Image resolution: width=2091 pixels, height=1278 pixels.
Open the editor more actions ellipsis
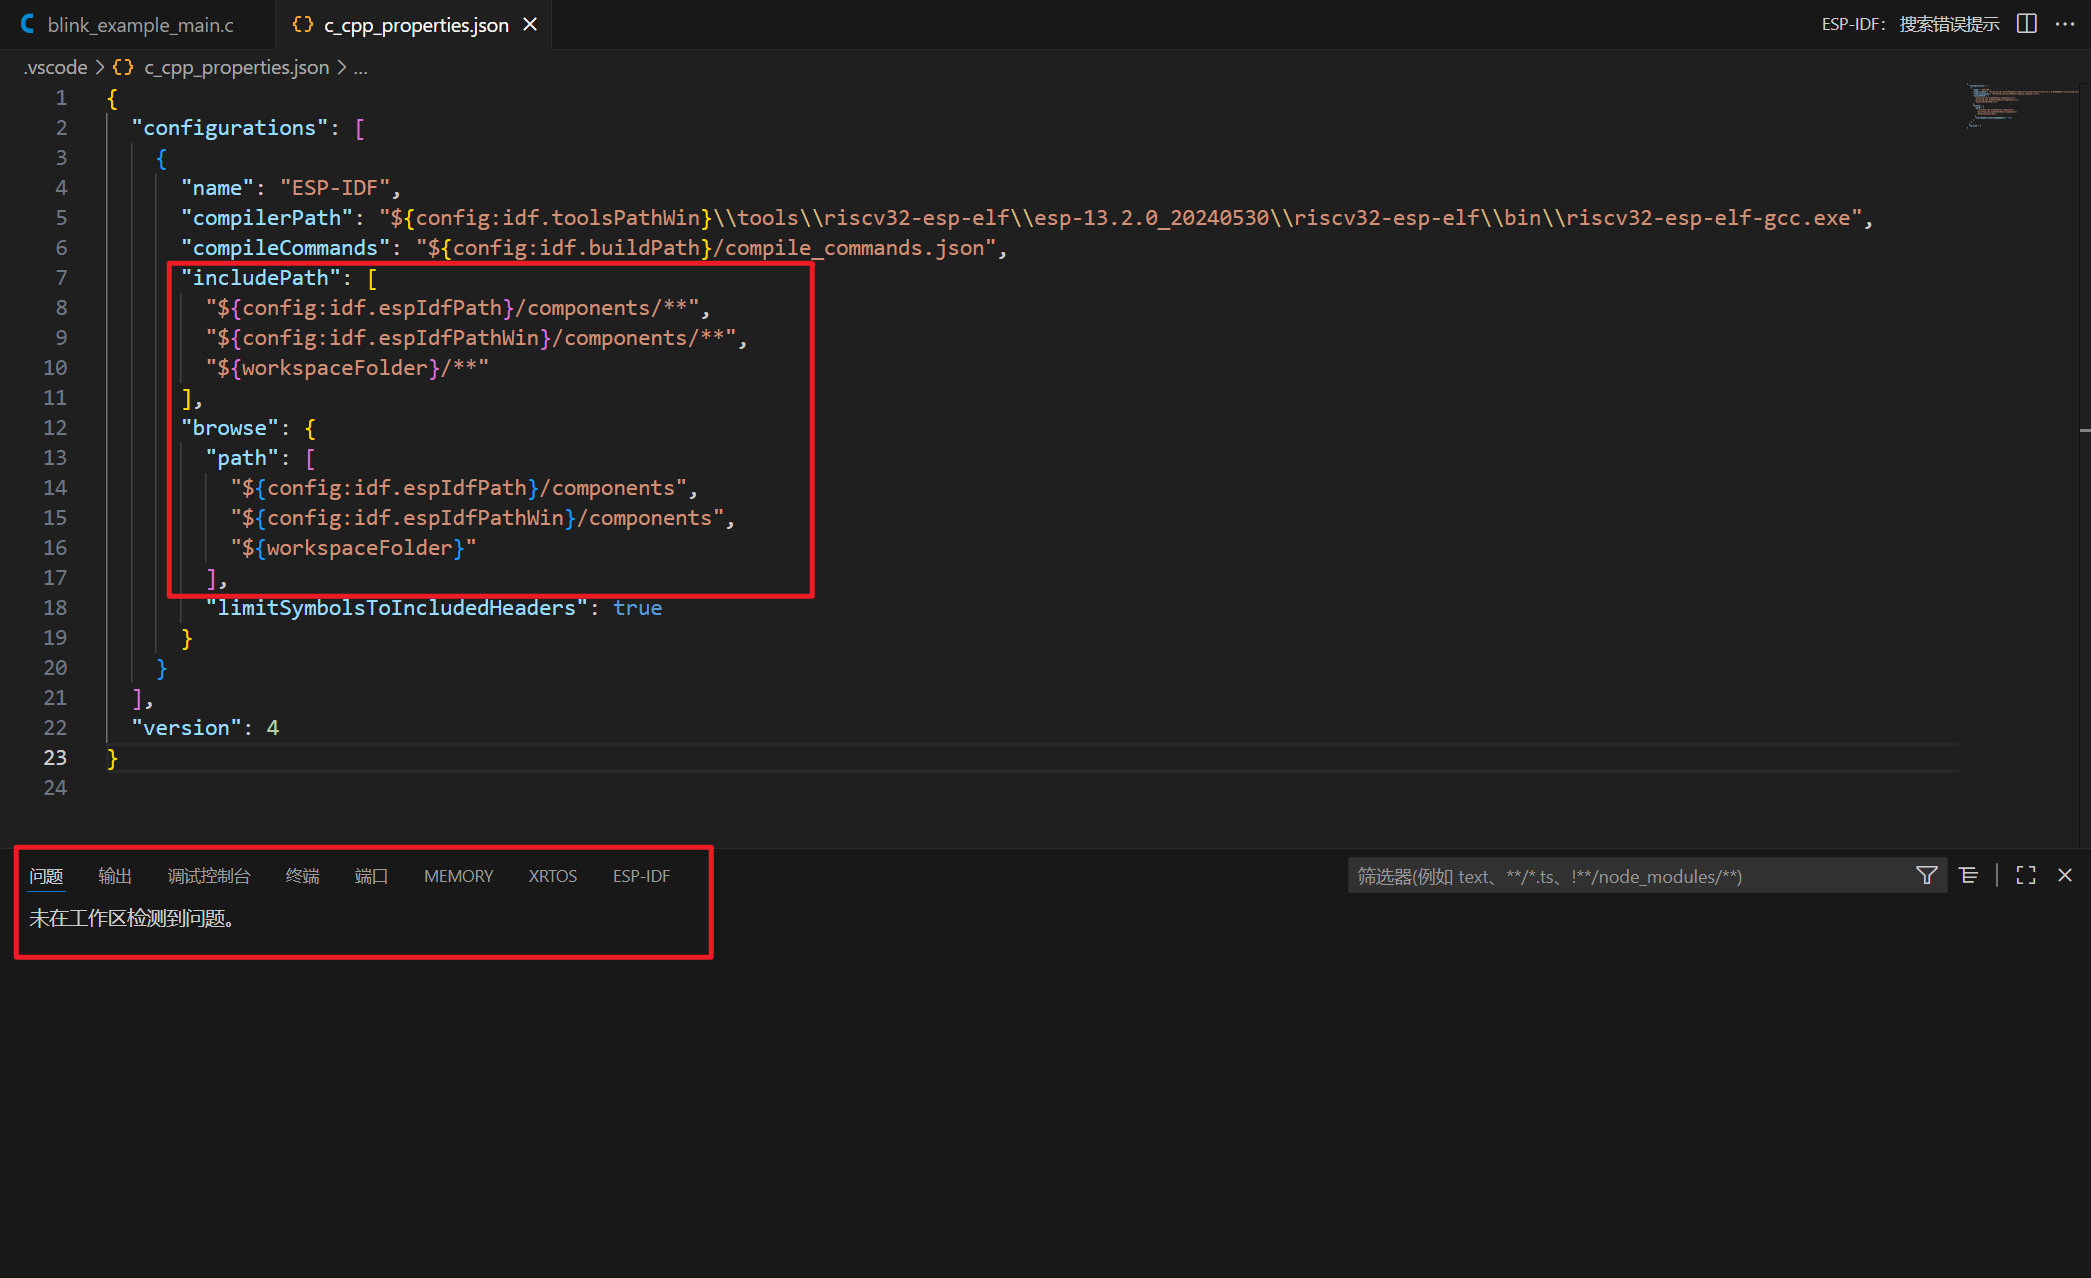tap(2065, 24)
